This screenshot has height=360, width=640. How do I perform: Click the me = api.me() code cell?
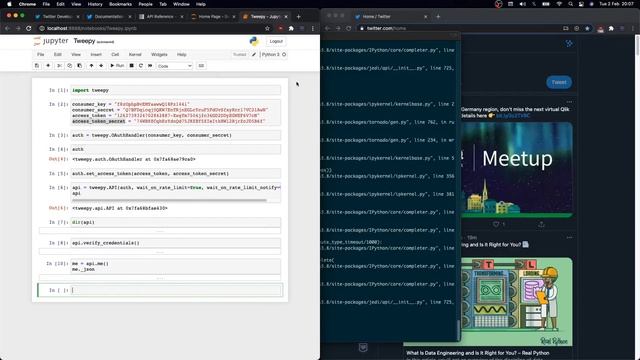[x=176, y=267]
